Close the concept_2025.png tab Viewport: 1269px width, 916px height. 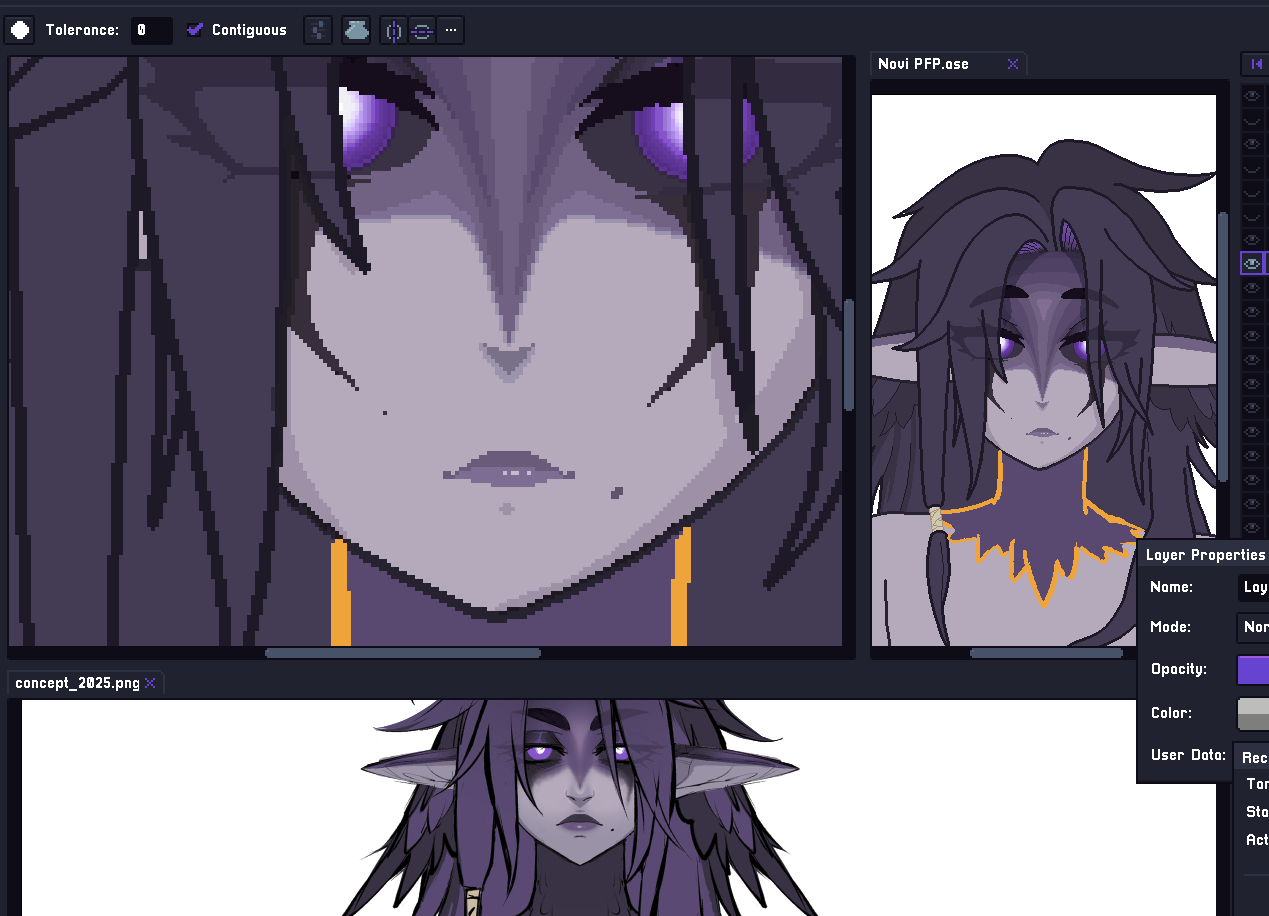(x=150, y=683)
